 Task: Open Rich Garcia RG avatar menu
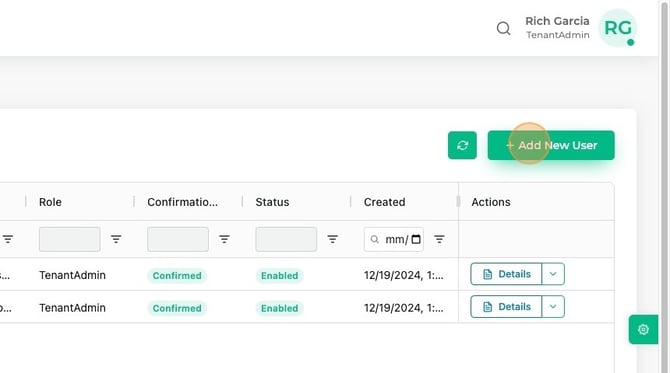pyautogui.click(x=618, y=28)
